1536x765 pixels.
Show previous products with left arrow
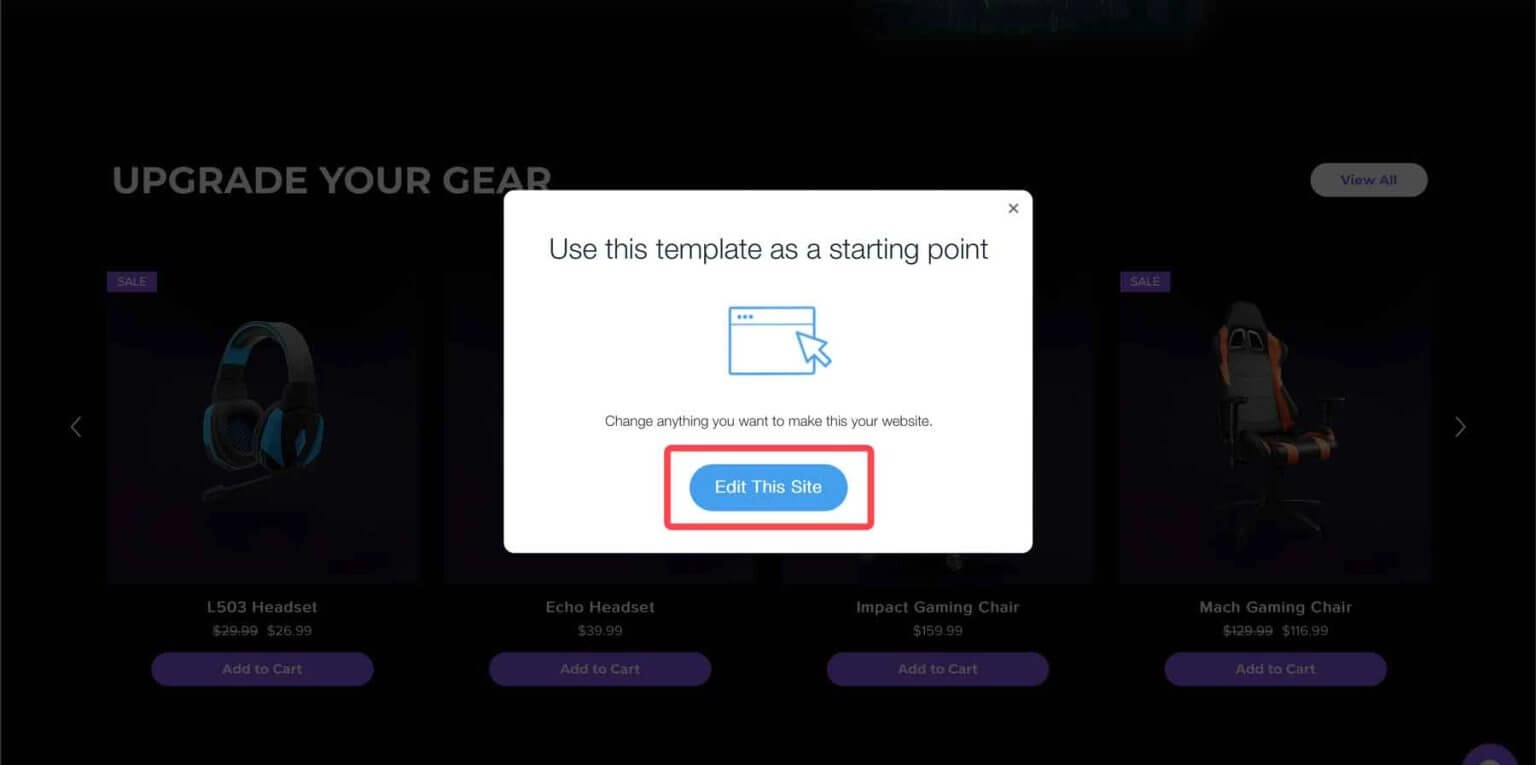tap(76, 427)
